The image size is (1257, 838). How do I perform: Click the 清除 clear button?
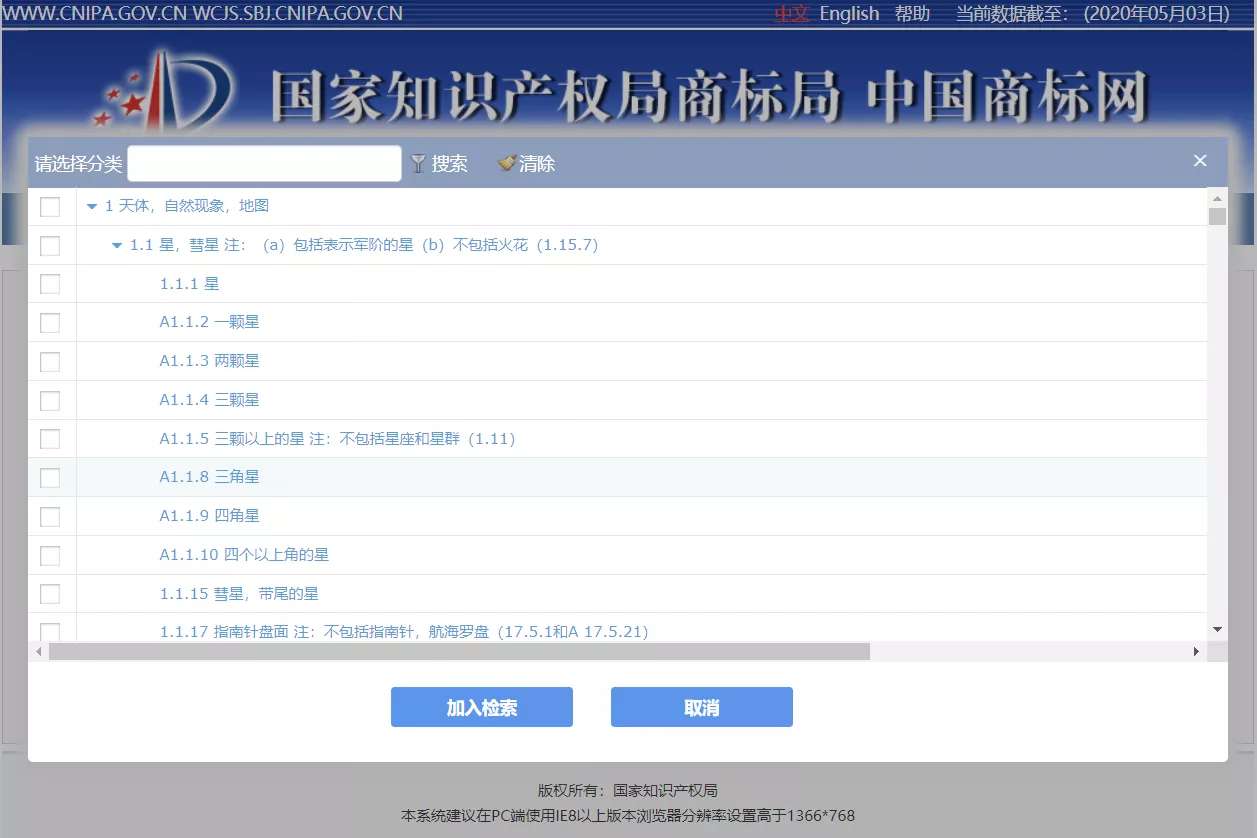pyautogui.click(x=527, y=164)
